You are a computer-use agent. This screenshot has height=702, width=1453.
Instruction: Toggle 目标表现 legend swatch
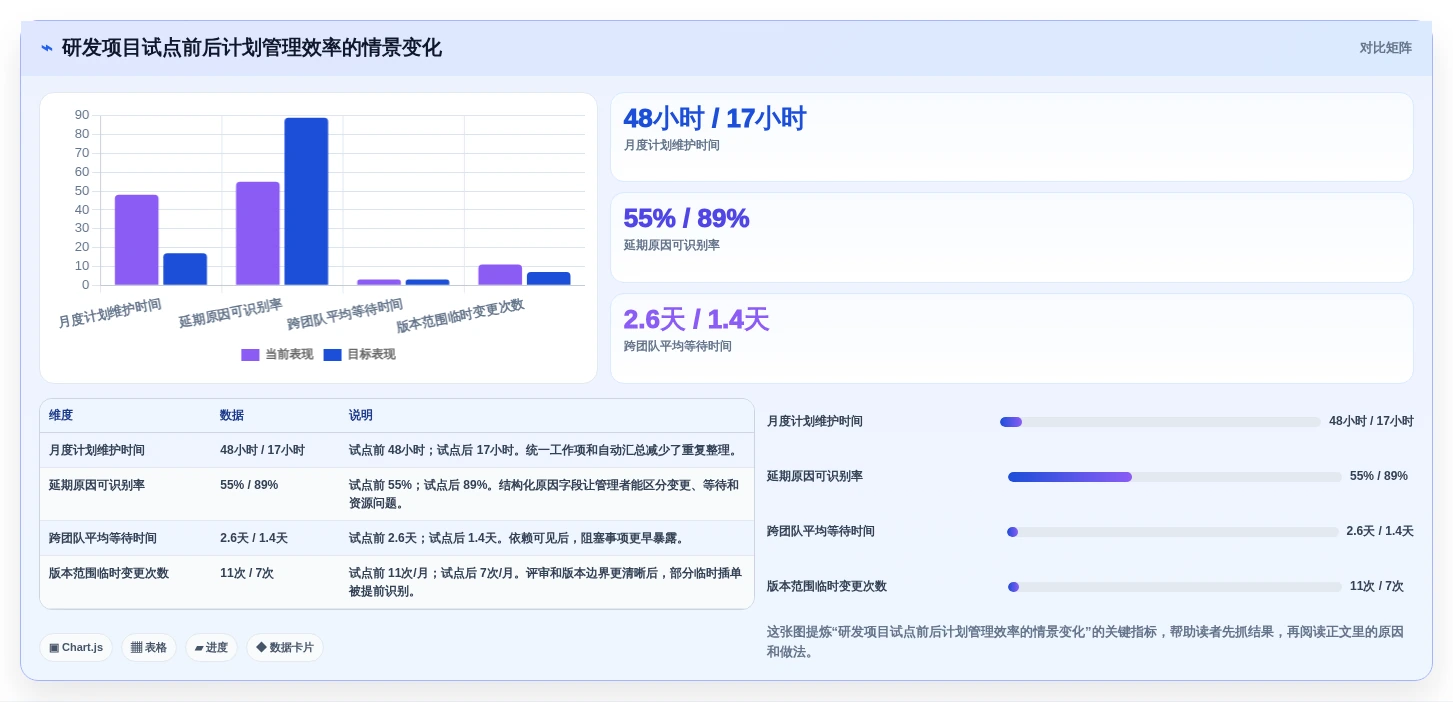pos(333,355)
